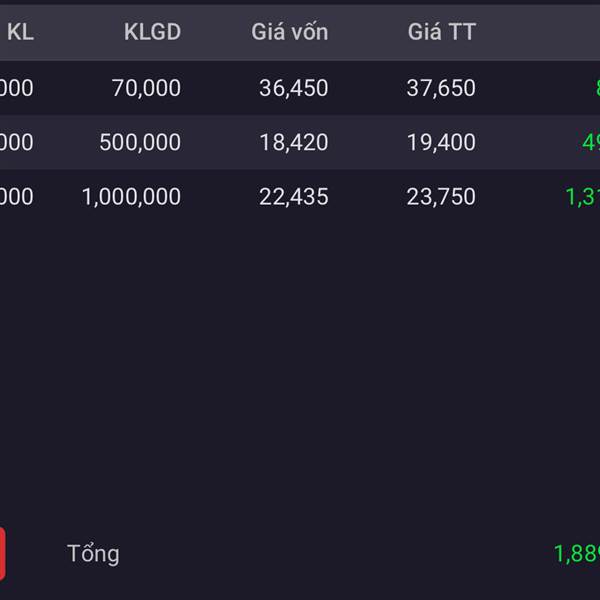Image resolution: width=600 pixels, height=600 pixels.
Task: Select cost price 22,435 cell
Action: pyautogui.click(x=293, y=197)
